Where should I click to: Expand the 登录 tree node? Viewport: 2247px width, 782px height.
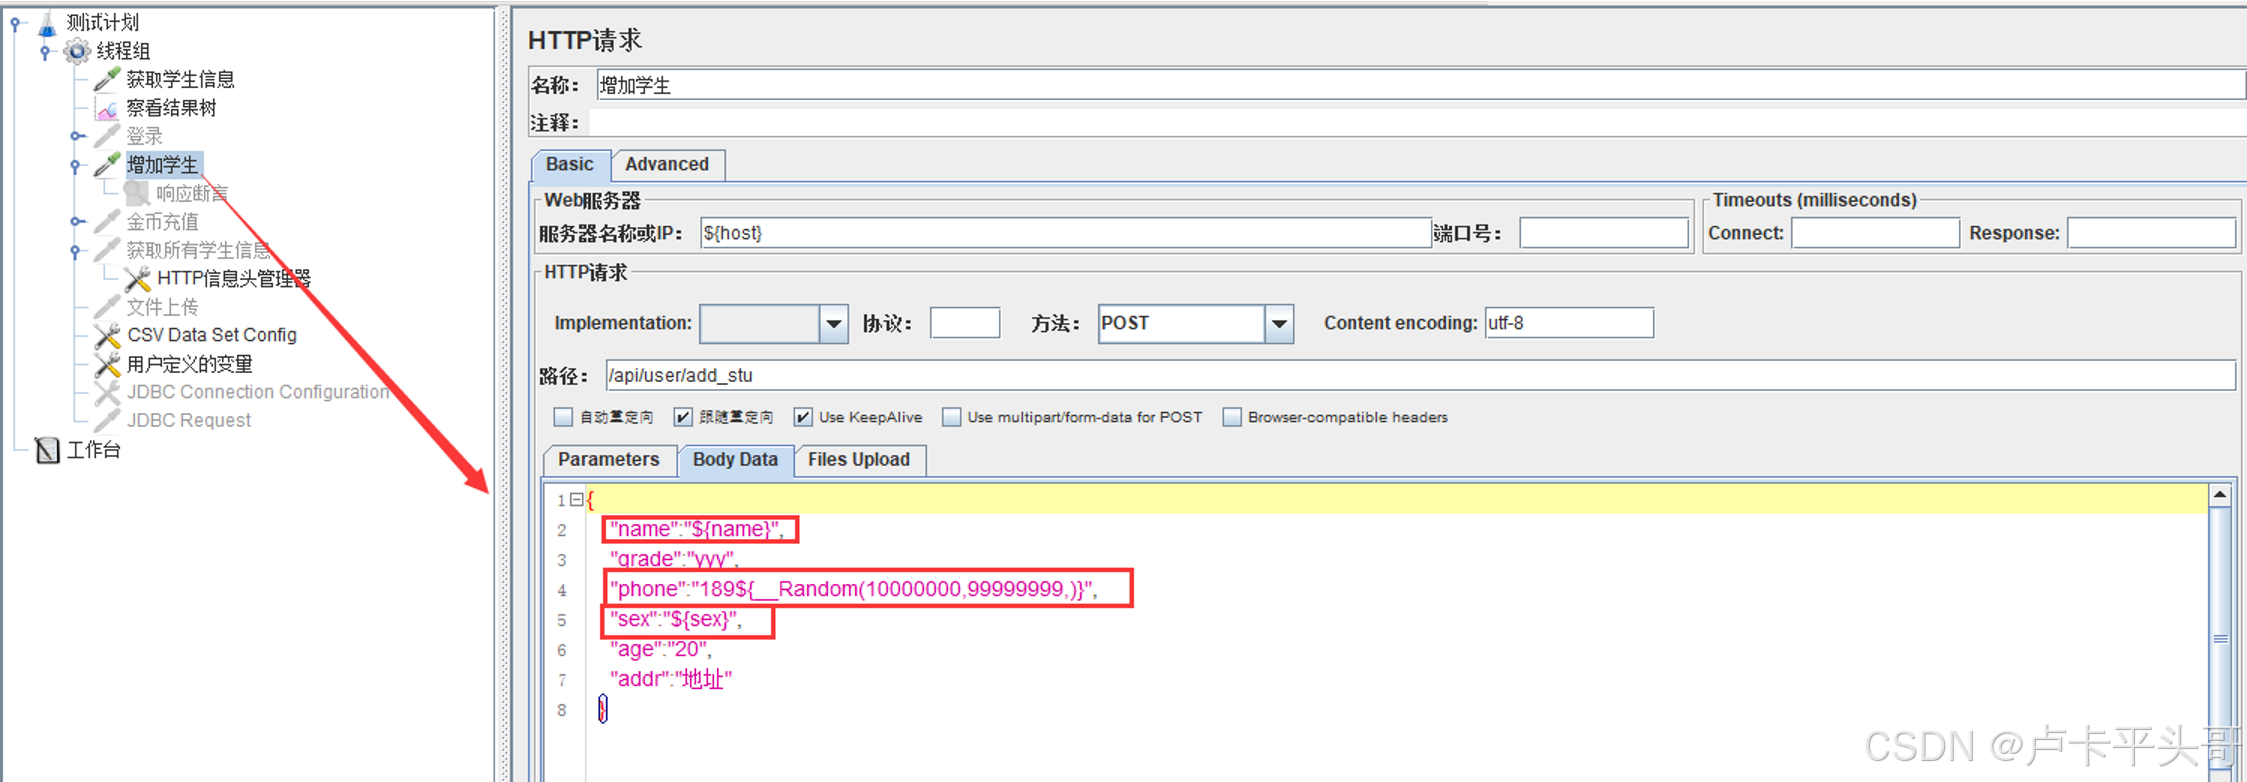click(x=76, y=136)
